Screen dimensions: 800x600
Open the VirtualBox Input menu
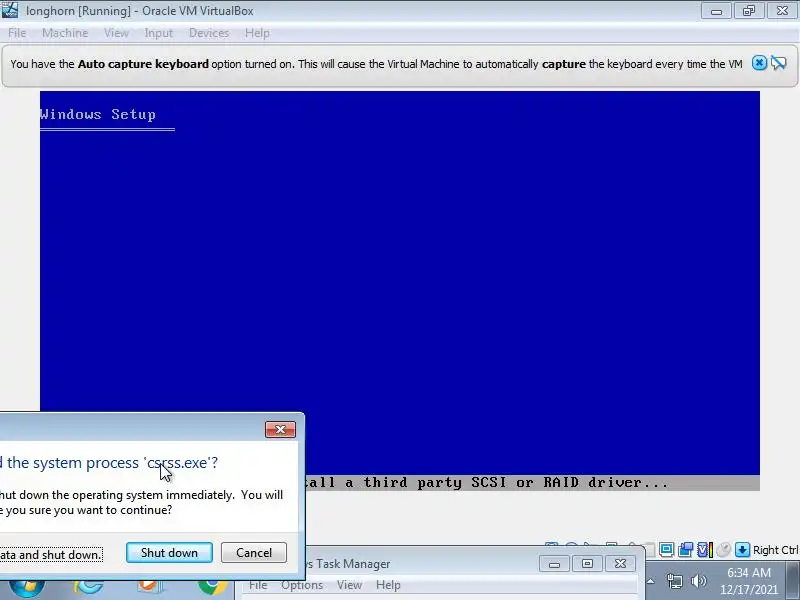(x=159, y=33)
